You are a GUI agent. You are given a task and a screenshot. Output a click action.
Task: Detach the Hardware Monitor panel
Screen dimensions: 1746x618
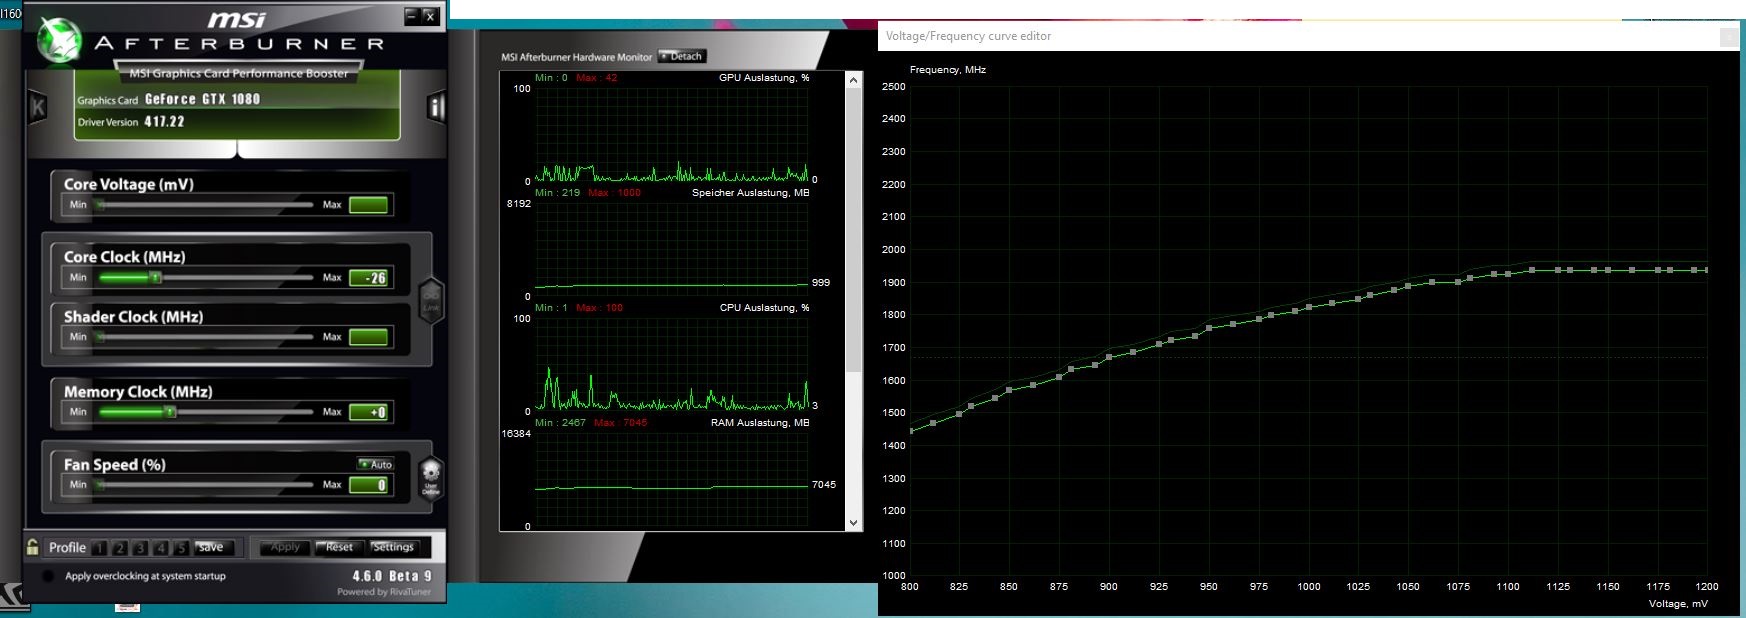(682, 56)
